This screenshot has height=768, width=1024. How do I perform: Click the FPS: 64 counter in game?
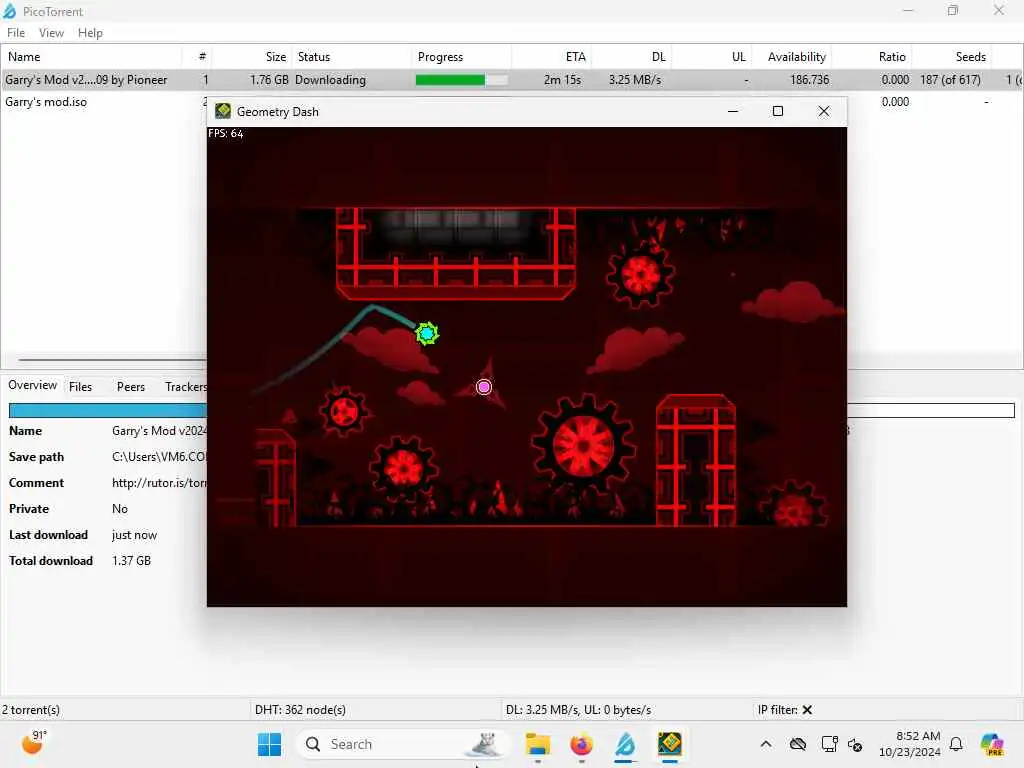point(225,133)
